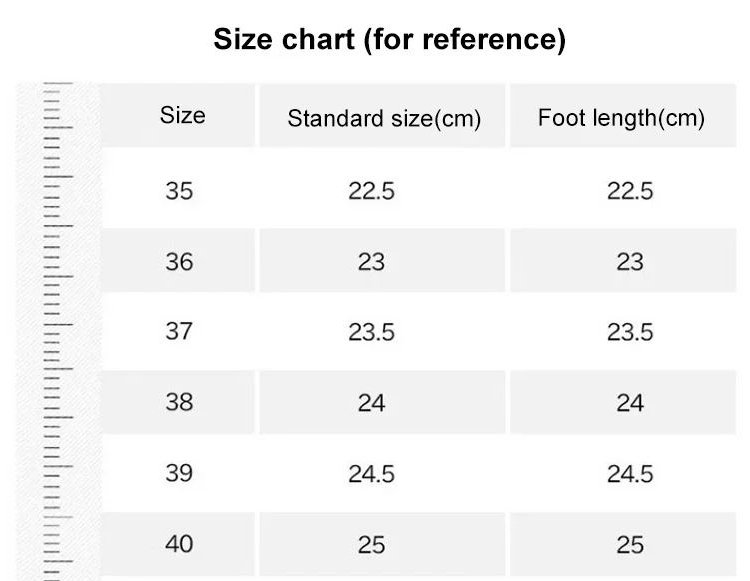This screenshot has width=750, height=581.
Task: Select size 35 in the Size column
Action: pyautogui.click(x=180, y=190)
